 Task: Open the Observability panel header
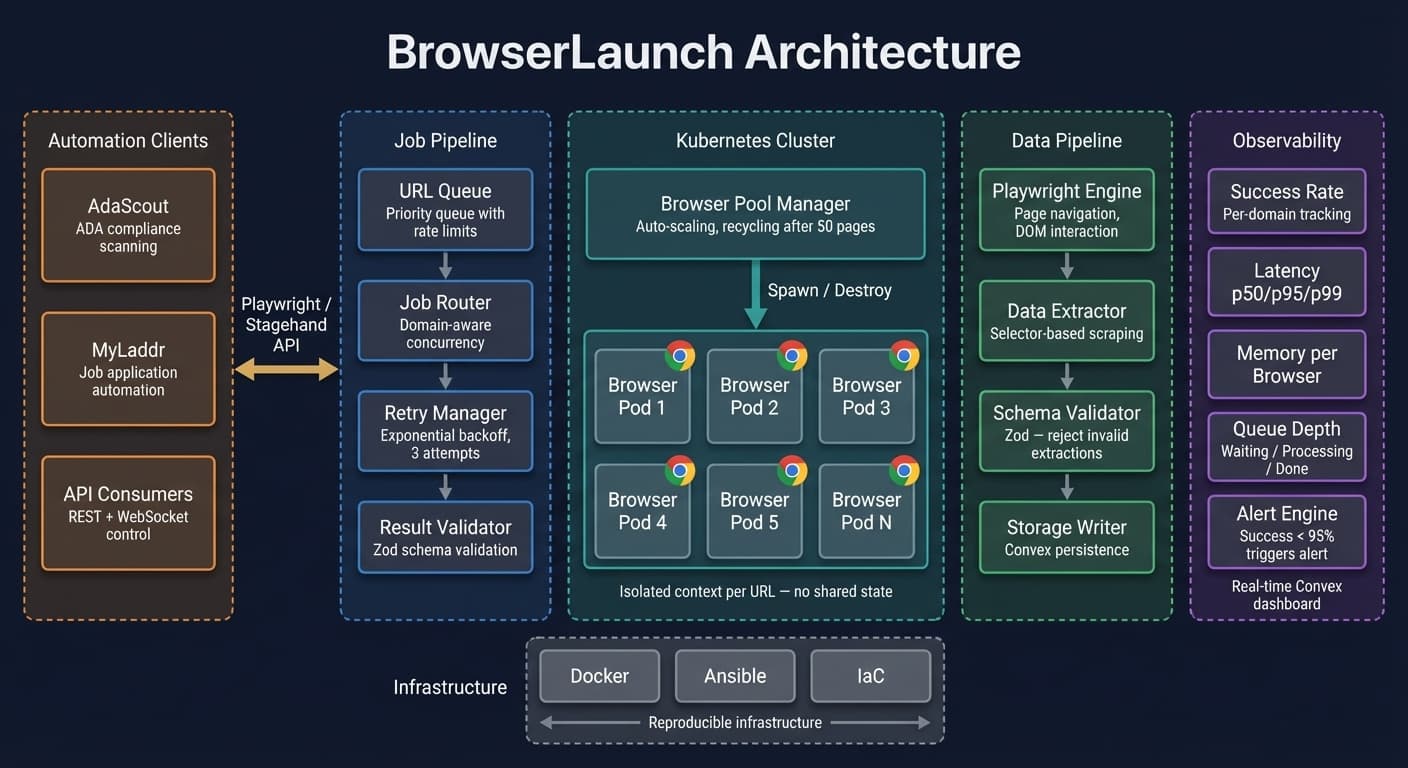1286,140
